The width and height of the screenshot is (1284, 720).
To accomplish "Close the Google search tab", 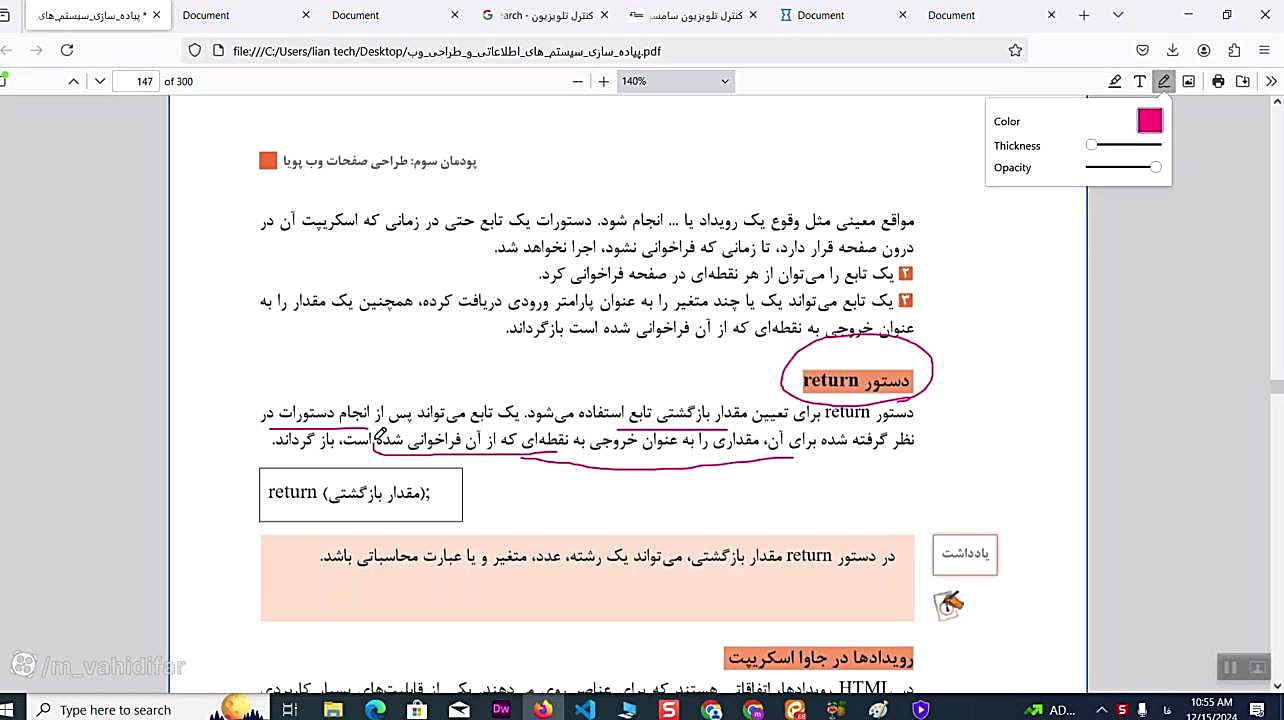I will (604, 15).
